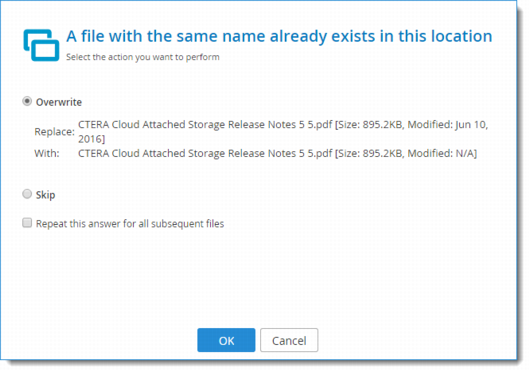Click the 'Overwrite' option label
Image resolution: width=530 pixels, height=371 pixels.
(59, 102)
